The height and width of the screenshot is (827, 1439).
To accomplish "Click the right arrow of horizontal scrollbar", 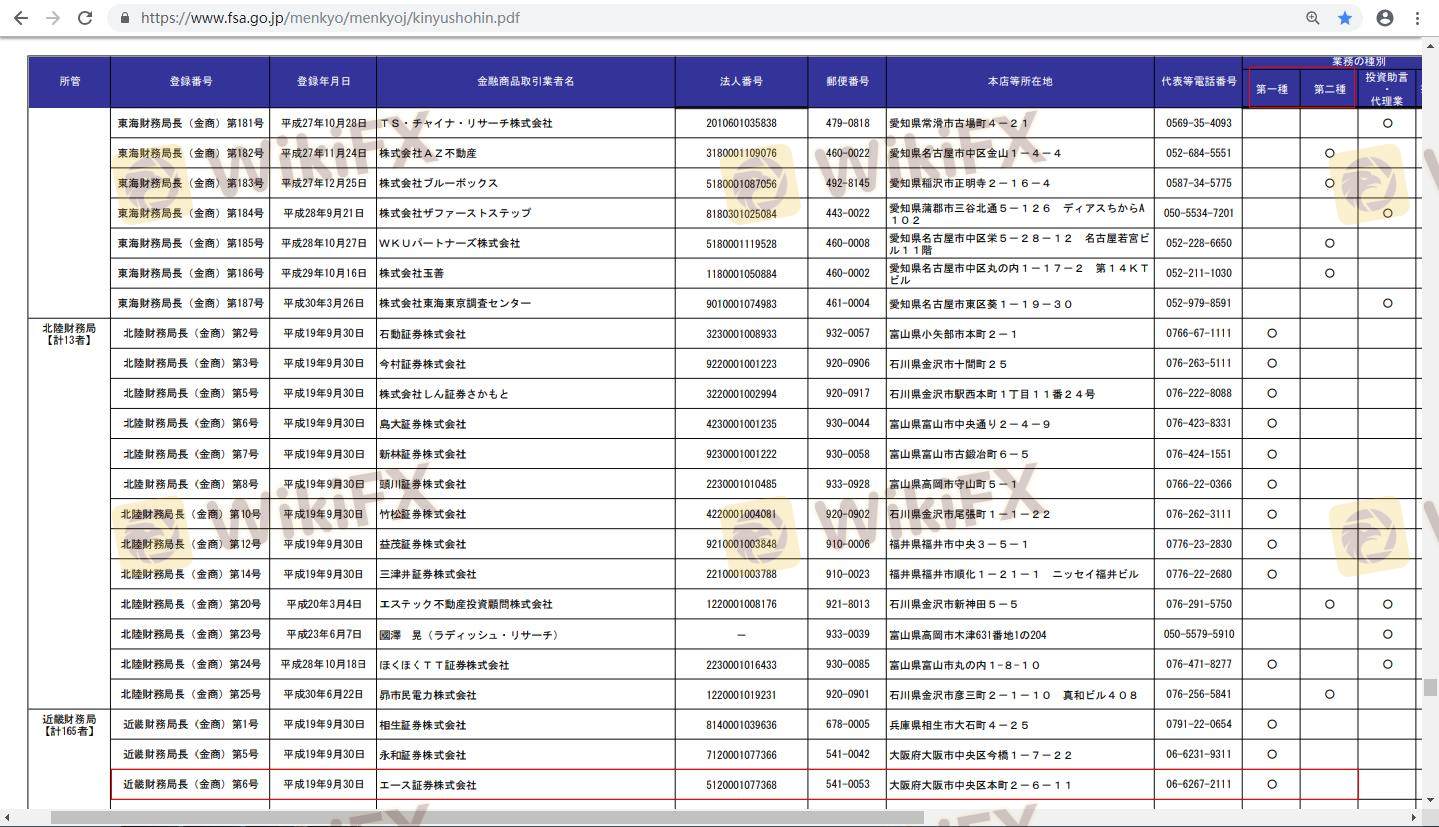I will pyautogui.click(x=1414, y=818).
